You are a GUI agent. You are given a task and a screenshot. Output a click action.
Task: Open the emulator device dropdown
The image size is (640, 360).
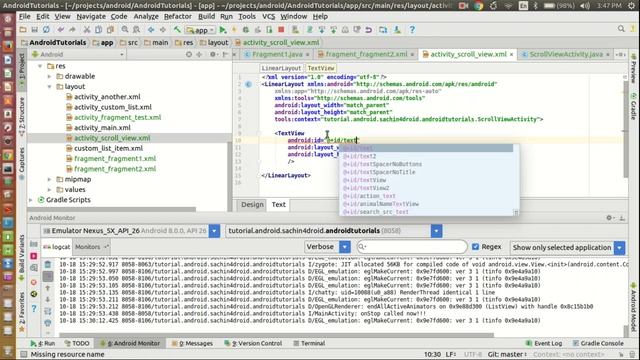[214, 231]
